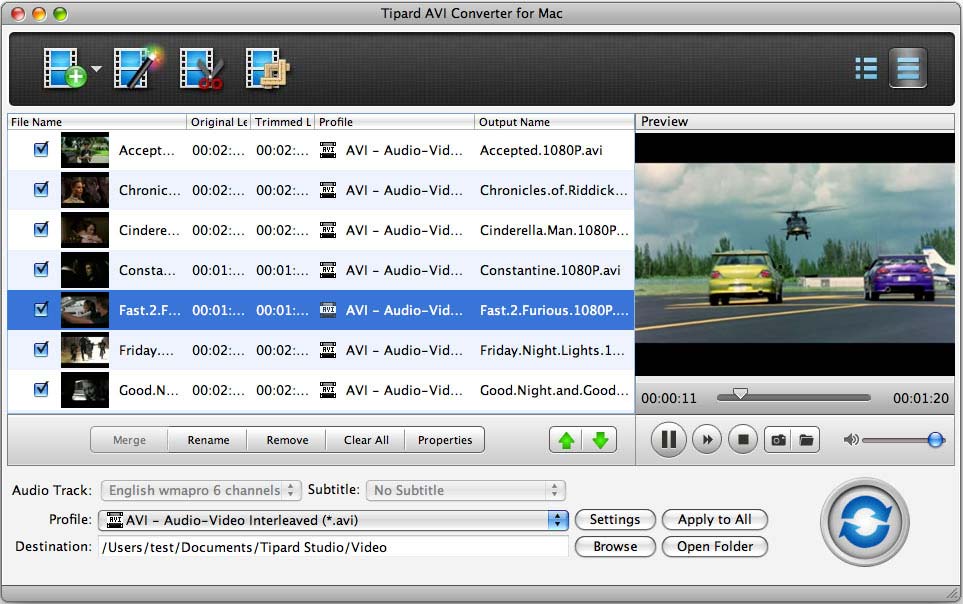Uncheck the Cinderella file checkbox
The image size is (963, 604).
[x=41, y=229]
